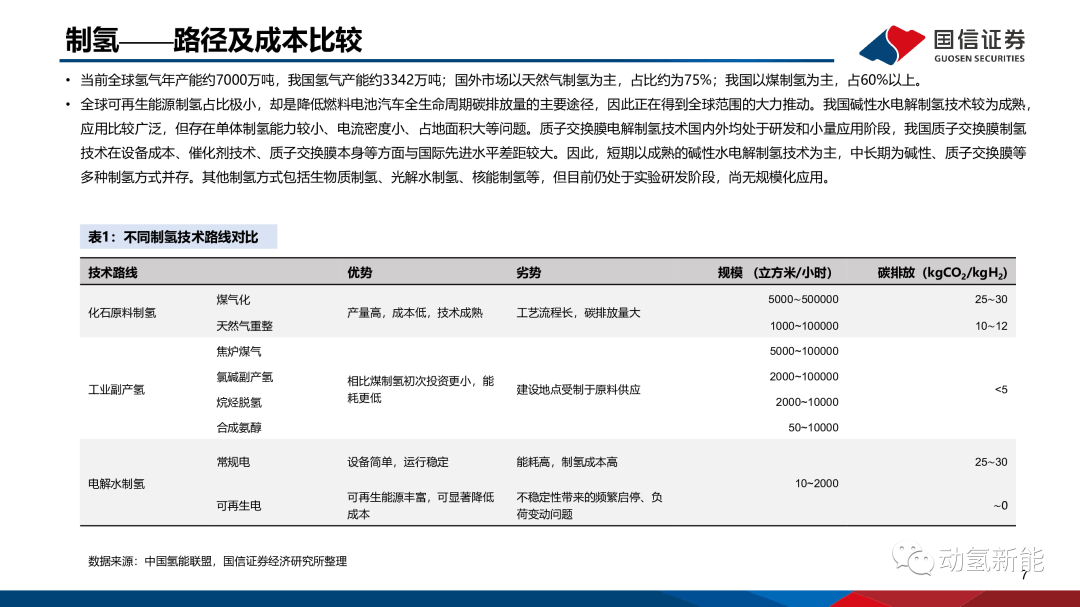Viewport: 1080px width, 607px height.
Task: Click the 优势 column header
Action: coord(360,273)
